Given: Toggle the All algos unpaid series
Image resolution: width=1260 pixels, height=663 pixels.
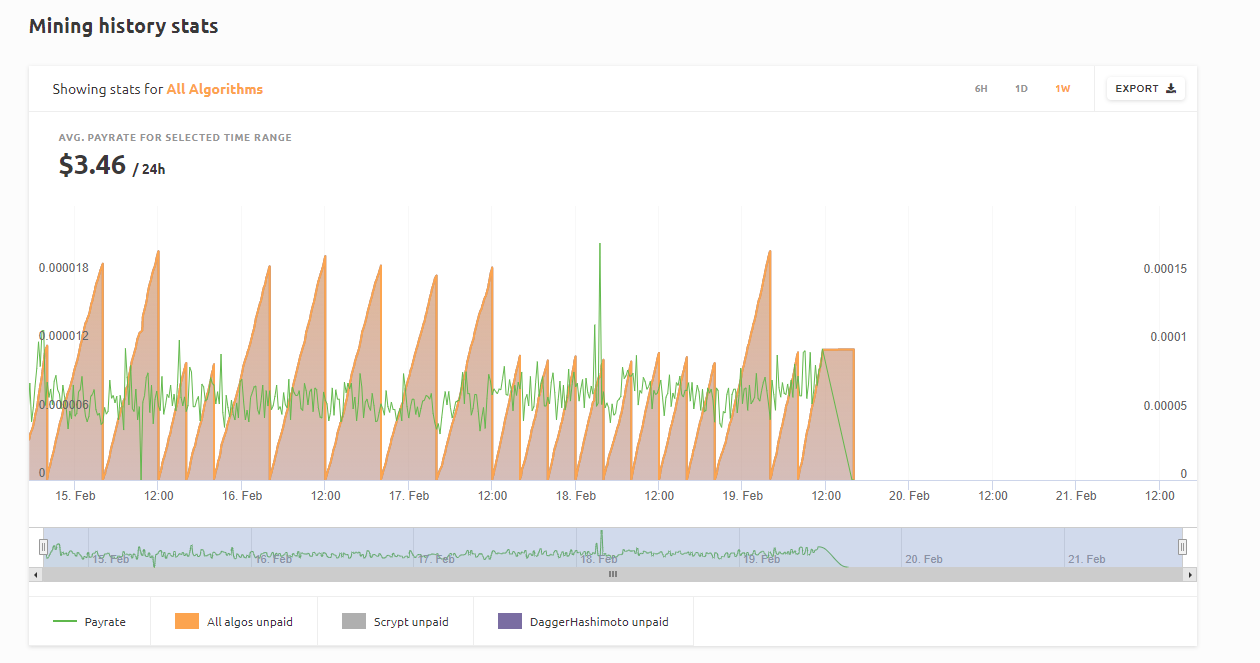Looking at the screenshot, I should pyautogui.click(x=234, y=622).
